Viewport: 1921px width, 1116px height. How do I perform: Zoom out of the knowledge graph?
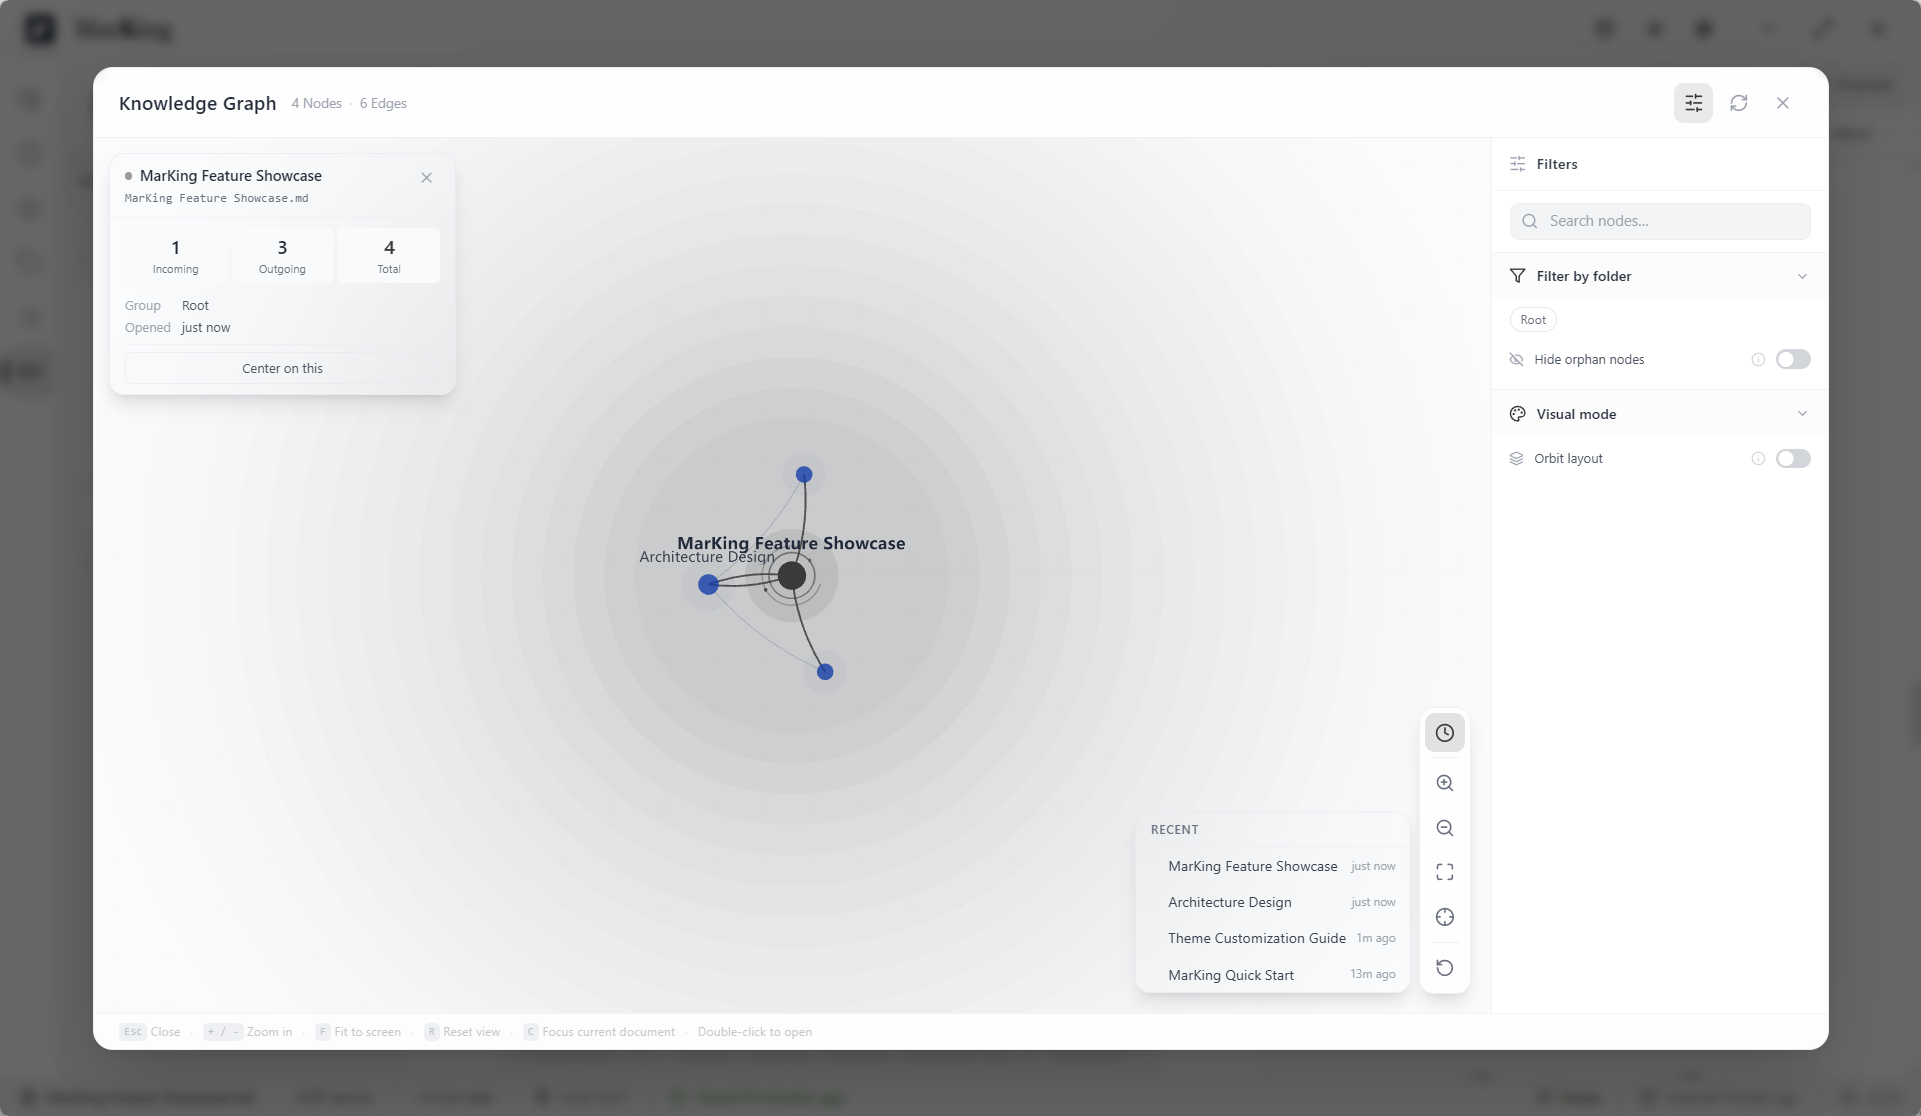[x=1445, y=828]
